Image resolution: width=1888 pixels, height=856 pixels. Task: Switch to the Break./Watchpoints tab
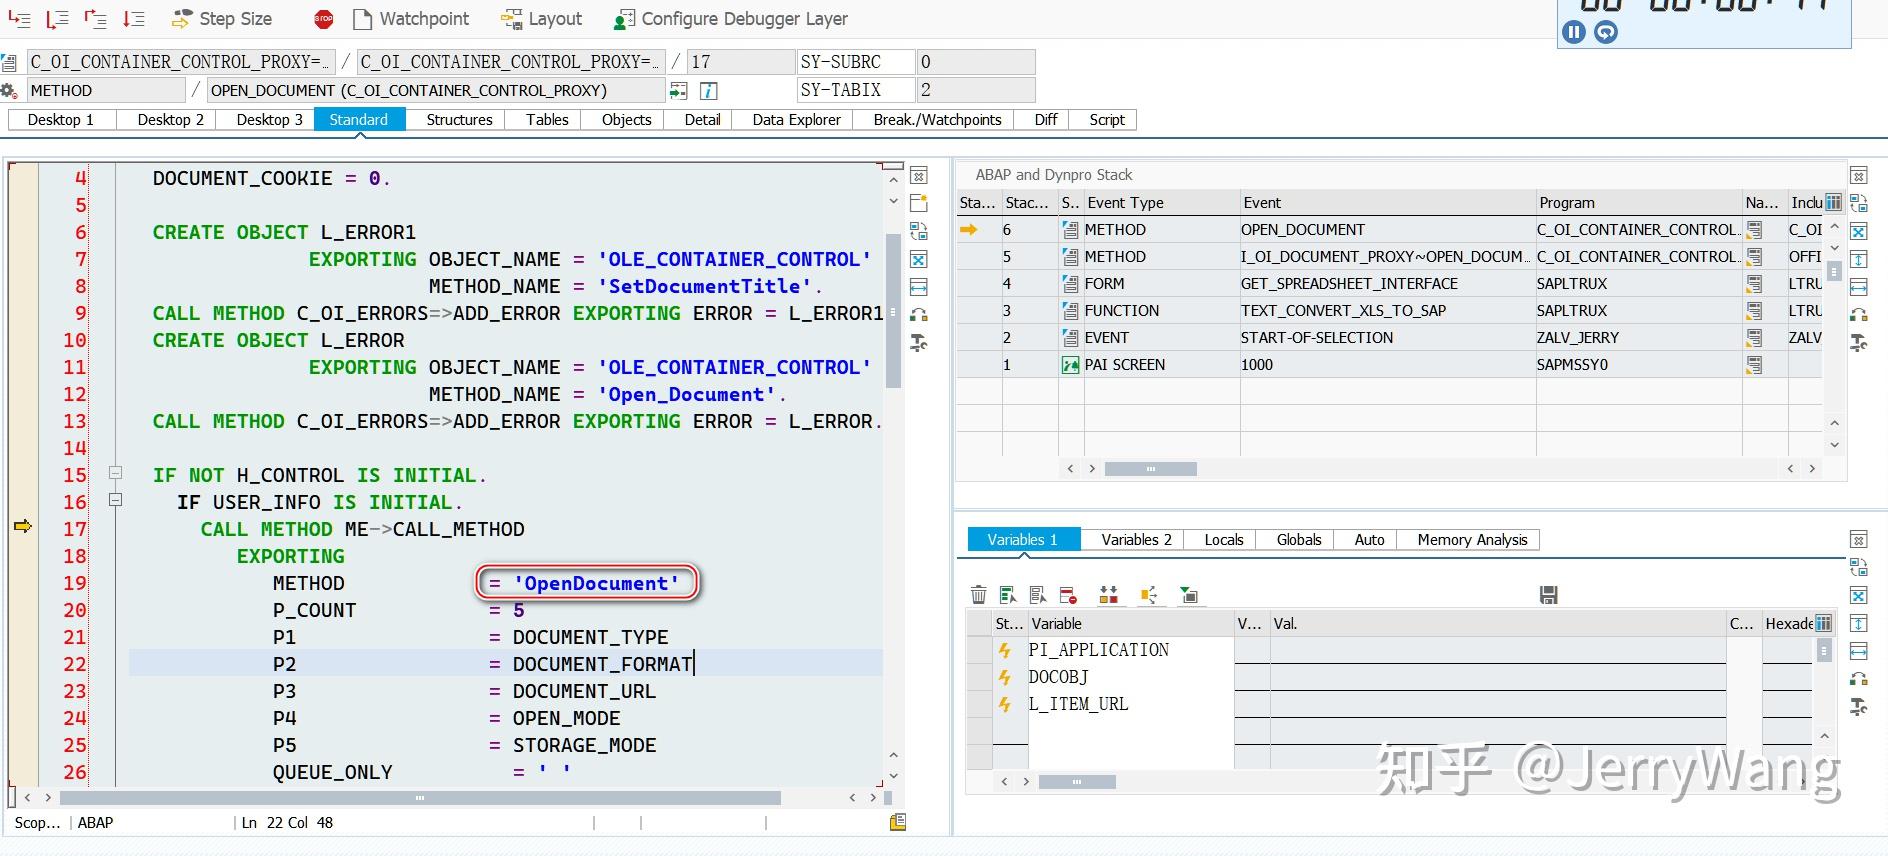936,120
